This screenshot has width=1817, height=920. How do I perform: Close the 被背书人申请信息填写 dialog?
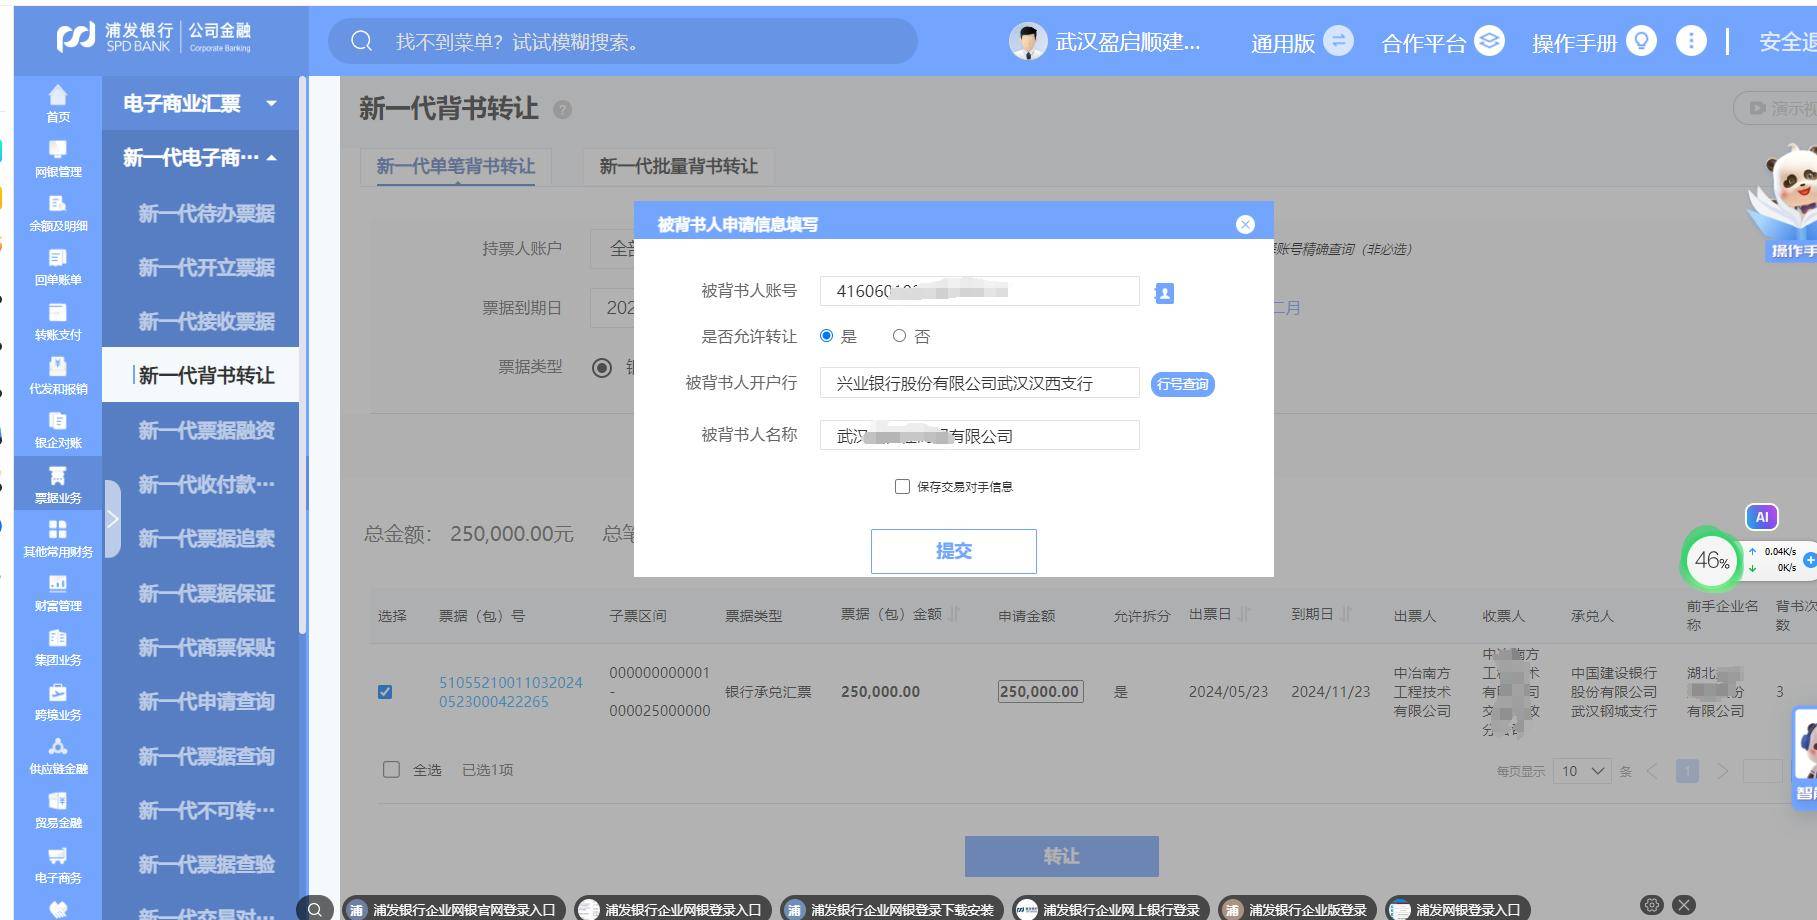point(1245,225)
